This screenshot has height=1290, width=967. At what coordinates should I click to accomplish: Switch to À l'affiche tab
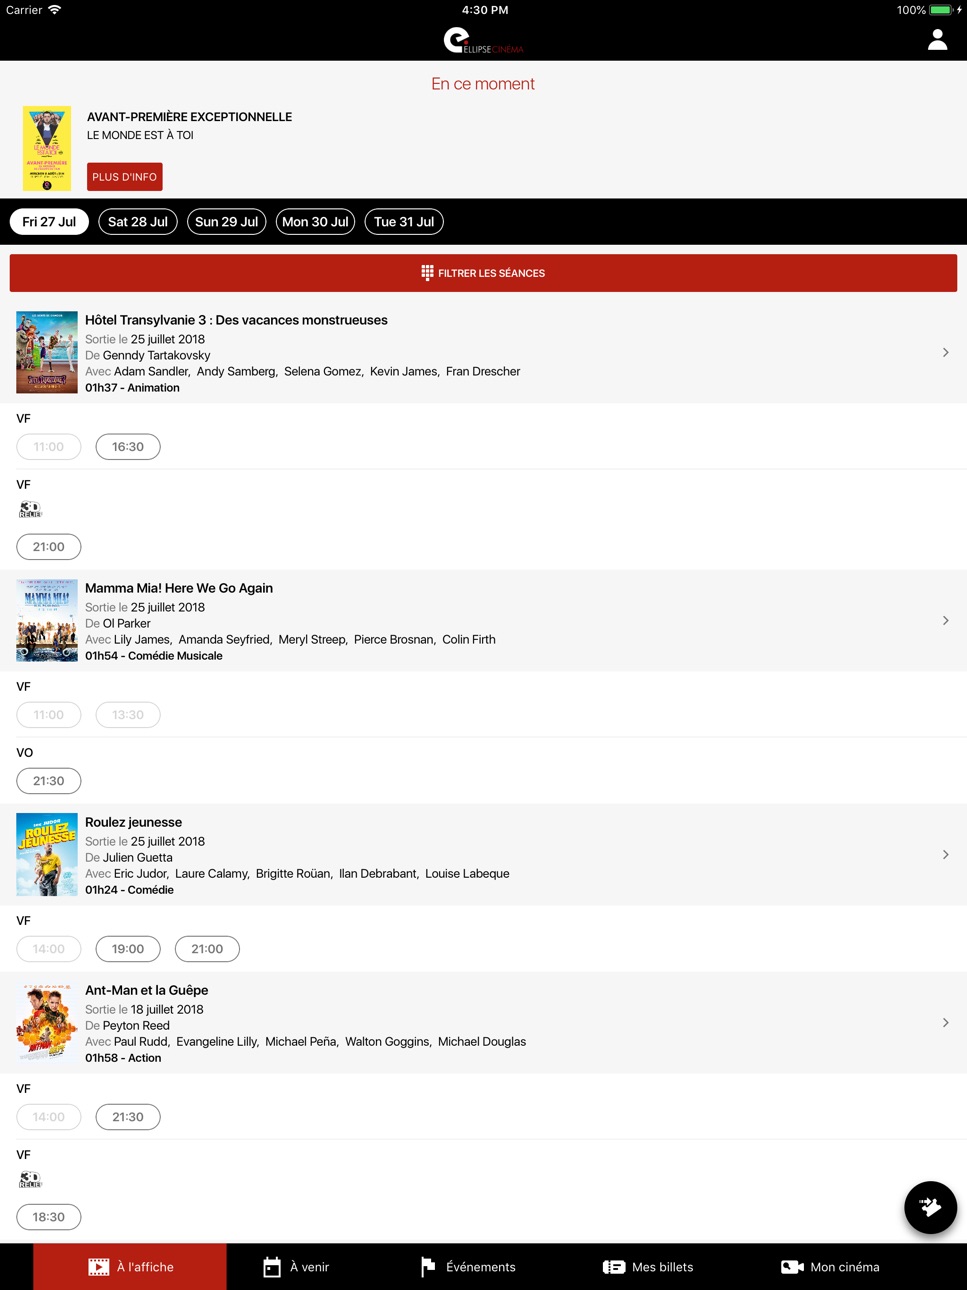(130, 1267)
